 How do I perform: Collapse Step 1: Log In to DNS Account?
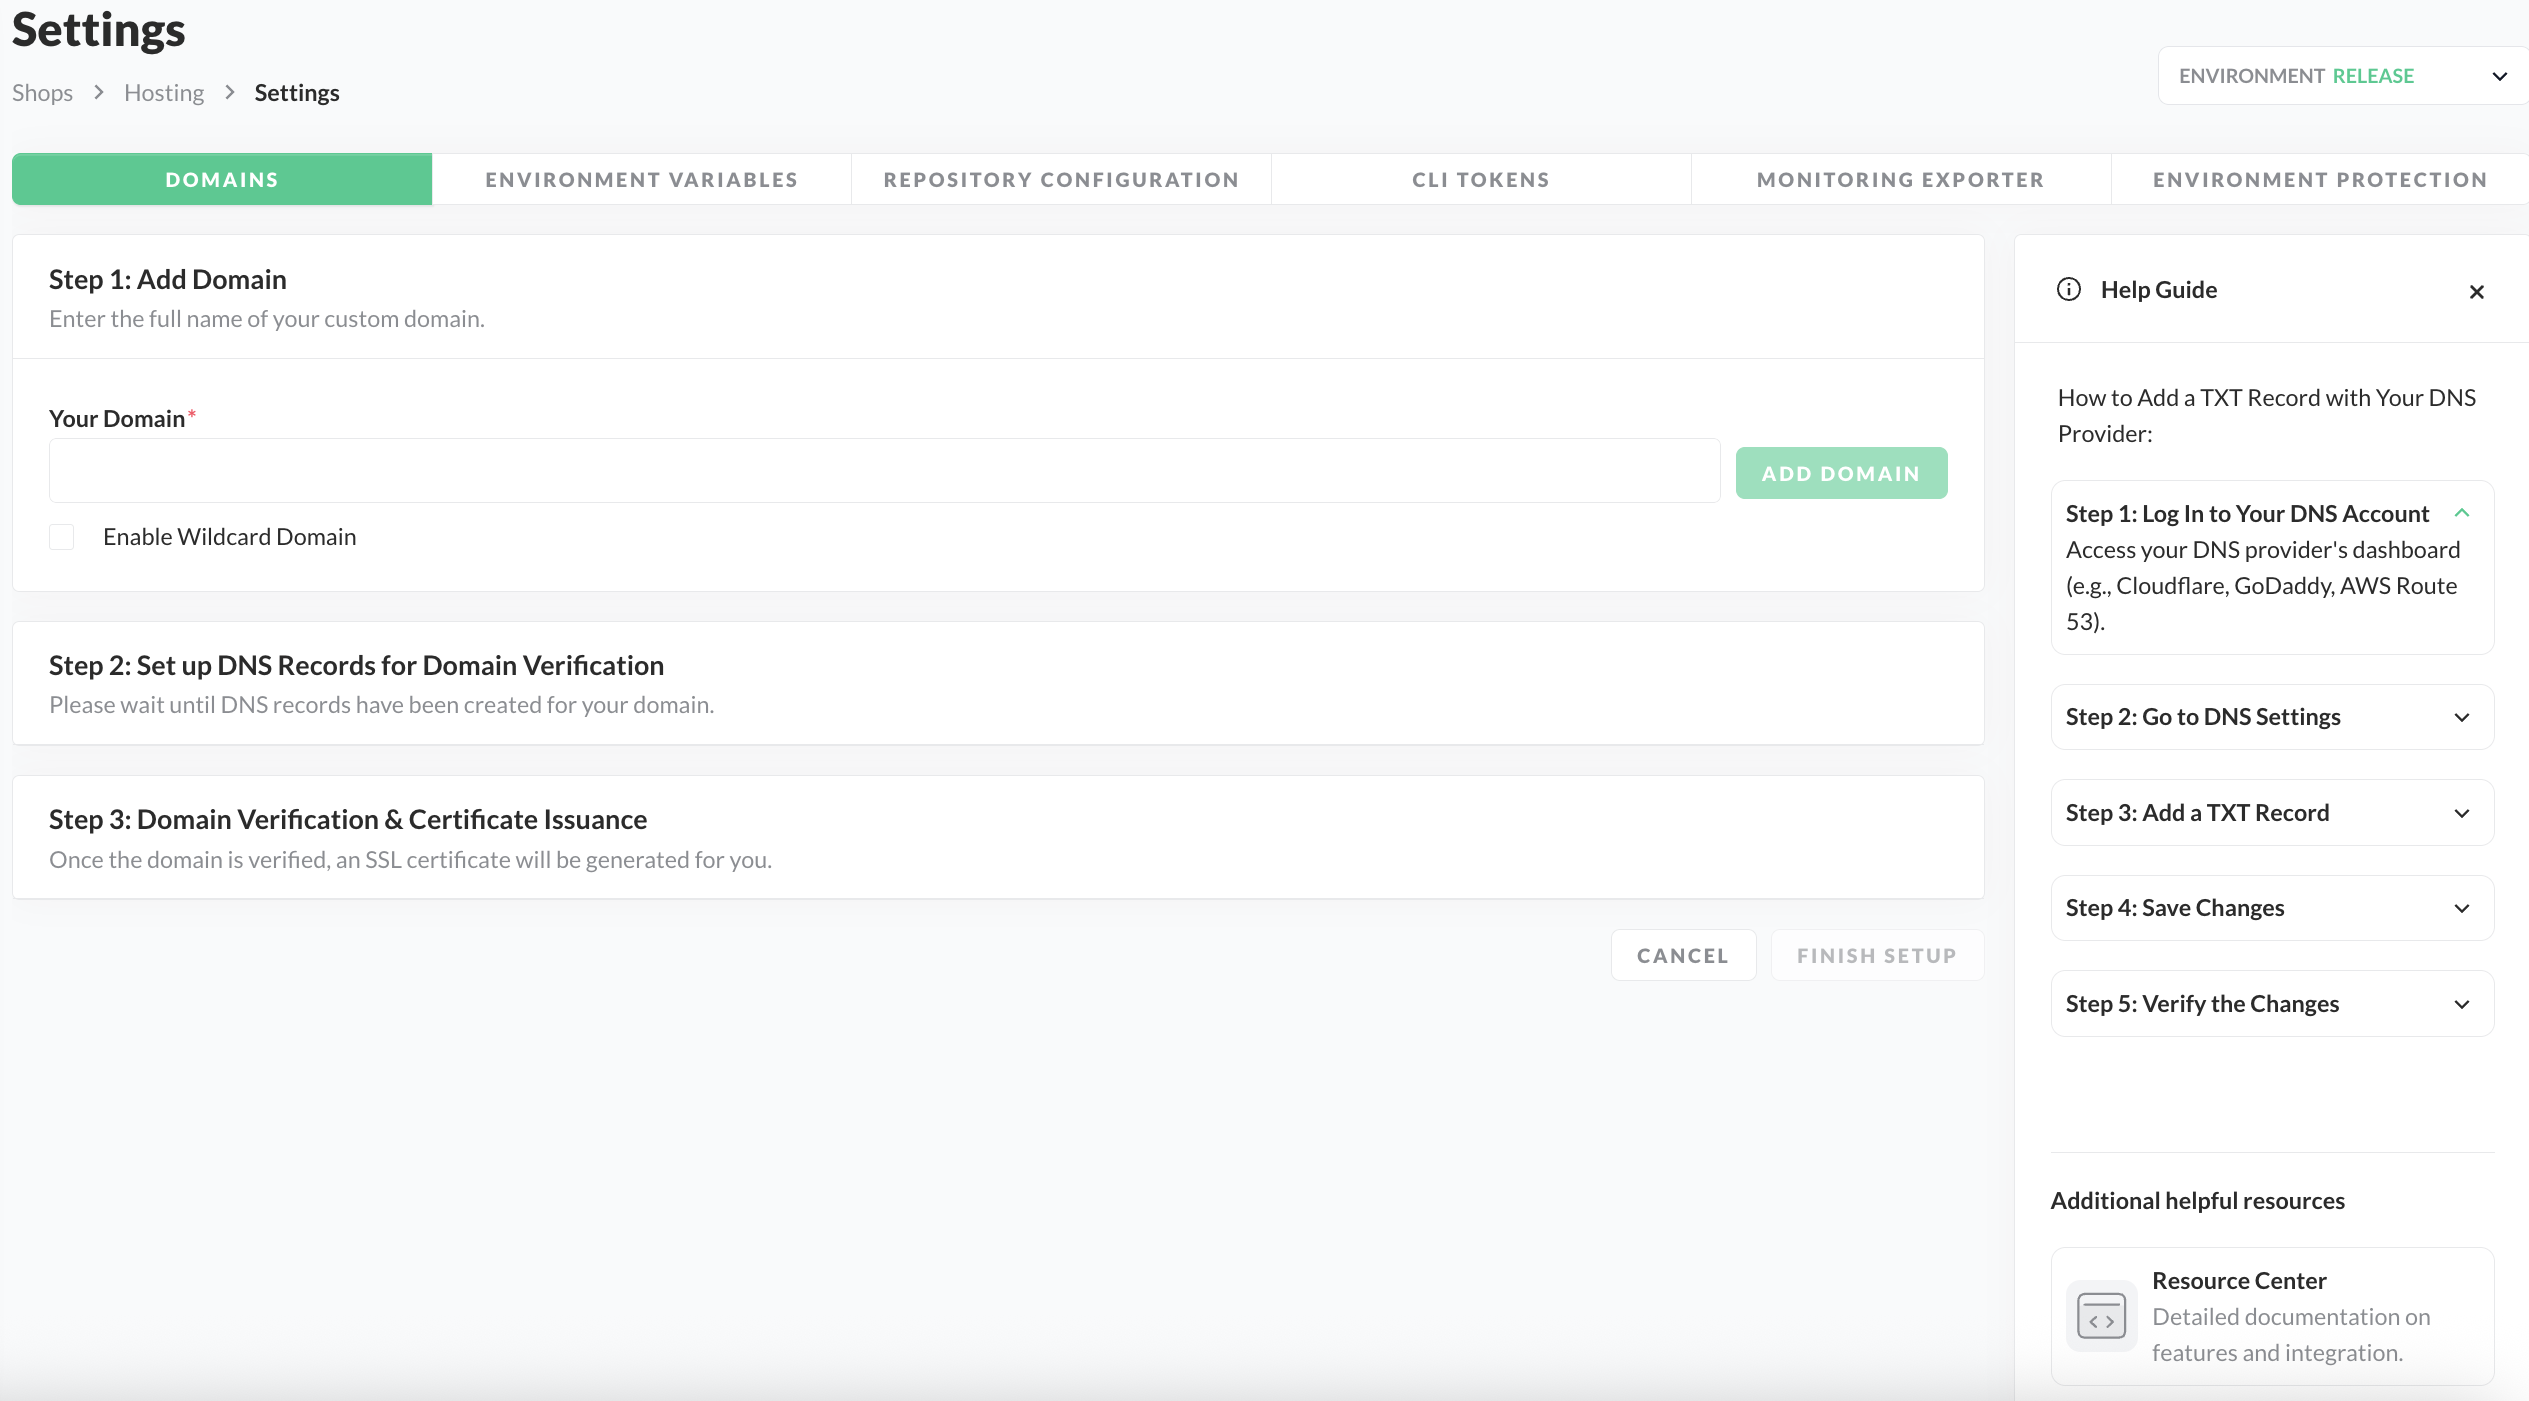pyautogui.click(x=2461, y=513)
